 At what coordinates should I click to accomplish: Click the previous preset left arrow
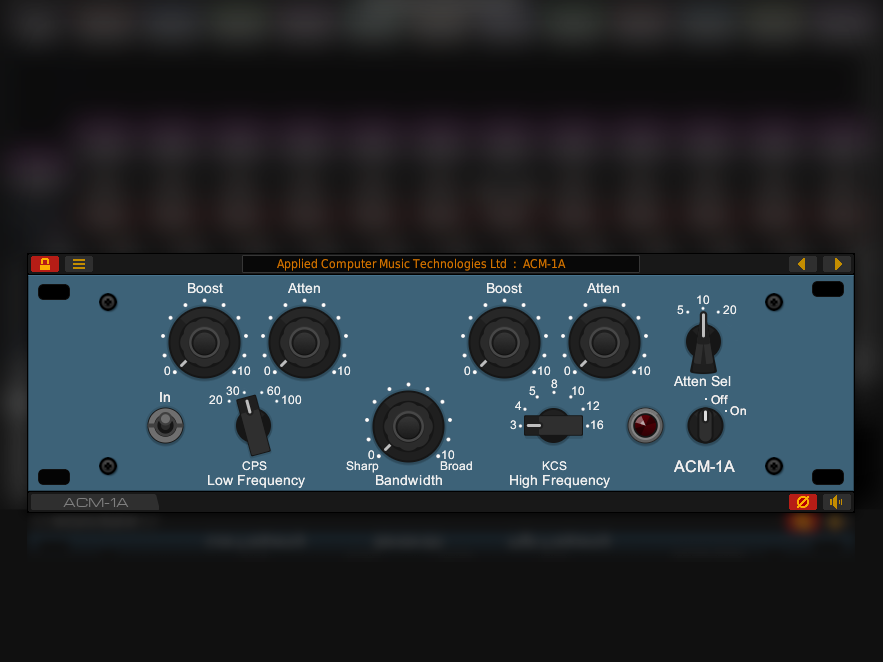(802, 264)
